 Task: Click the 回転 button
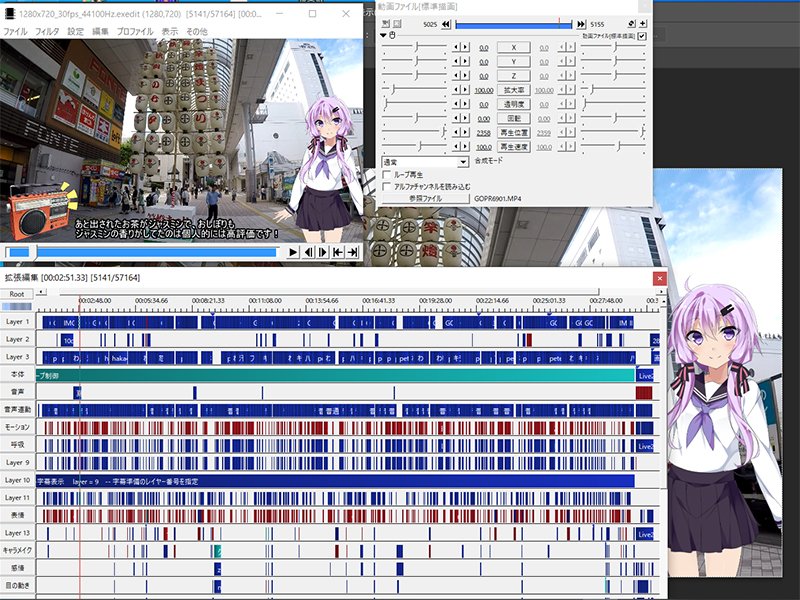click(x=514, y=118)
